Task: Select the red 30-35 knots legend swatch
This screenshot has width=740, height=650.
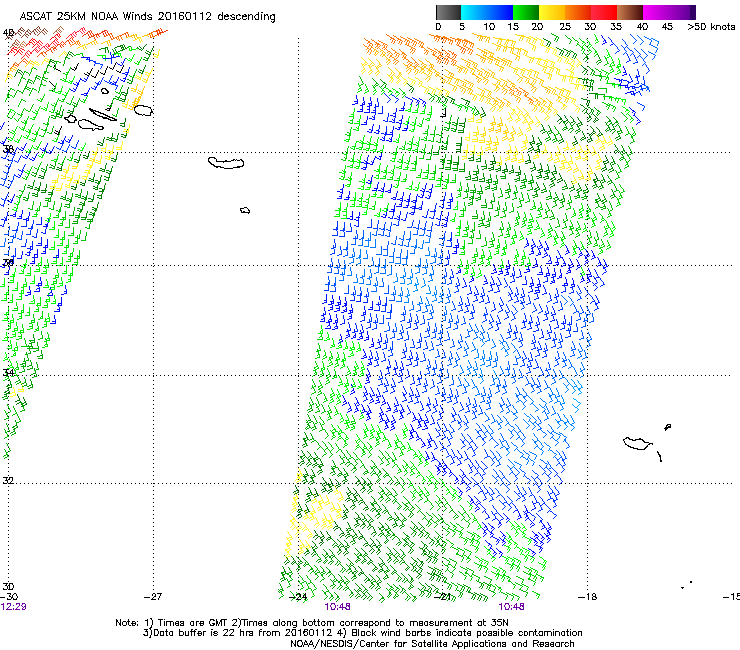Action: (x=604, y=12)
